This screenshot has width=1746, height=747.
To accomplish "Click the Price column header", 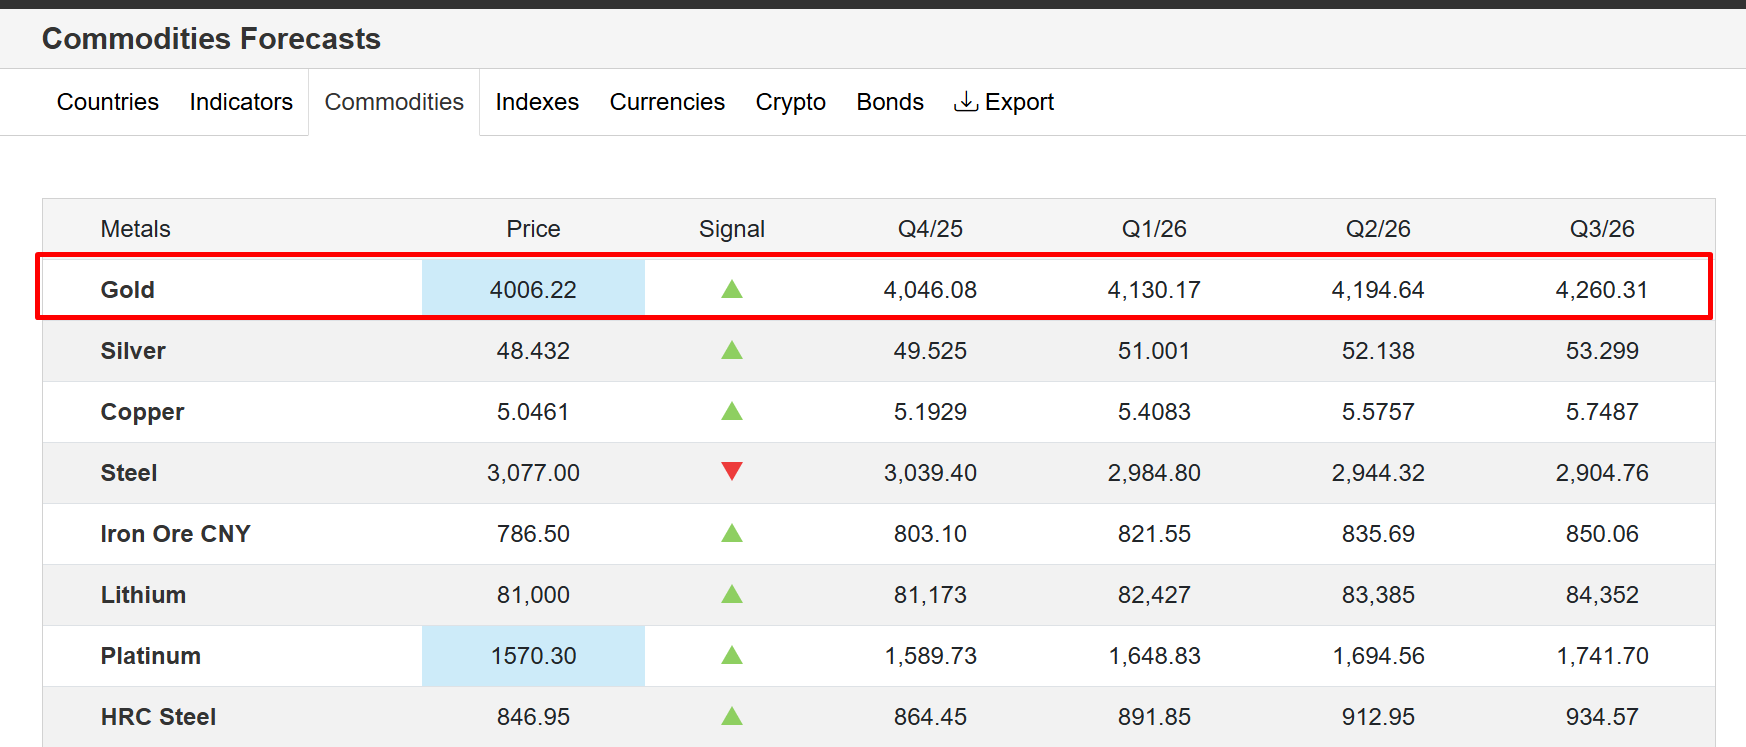I will coord(533,229).
